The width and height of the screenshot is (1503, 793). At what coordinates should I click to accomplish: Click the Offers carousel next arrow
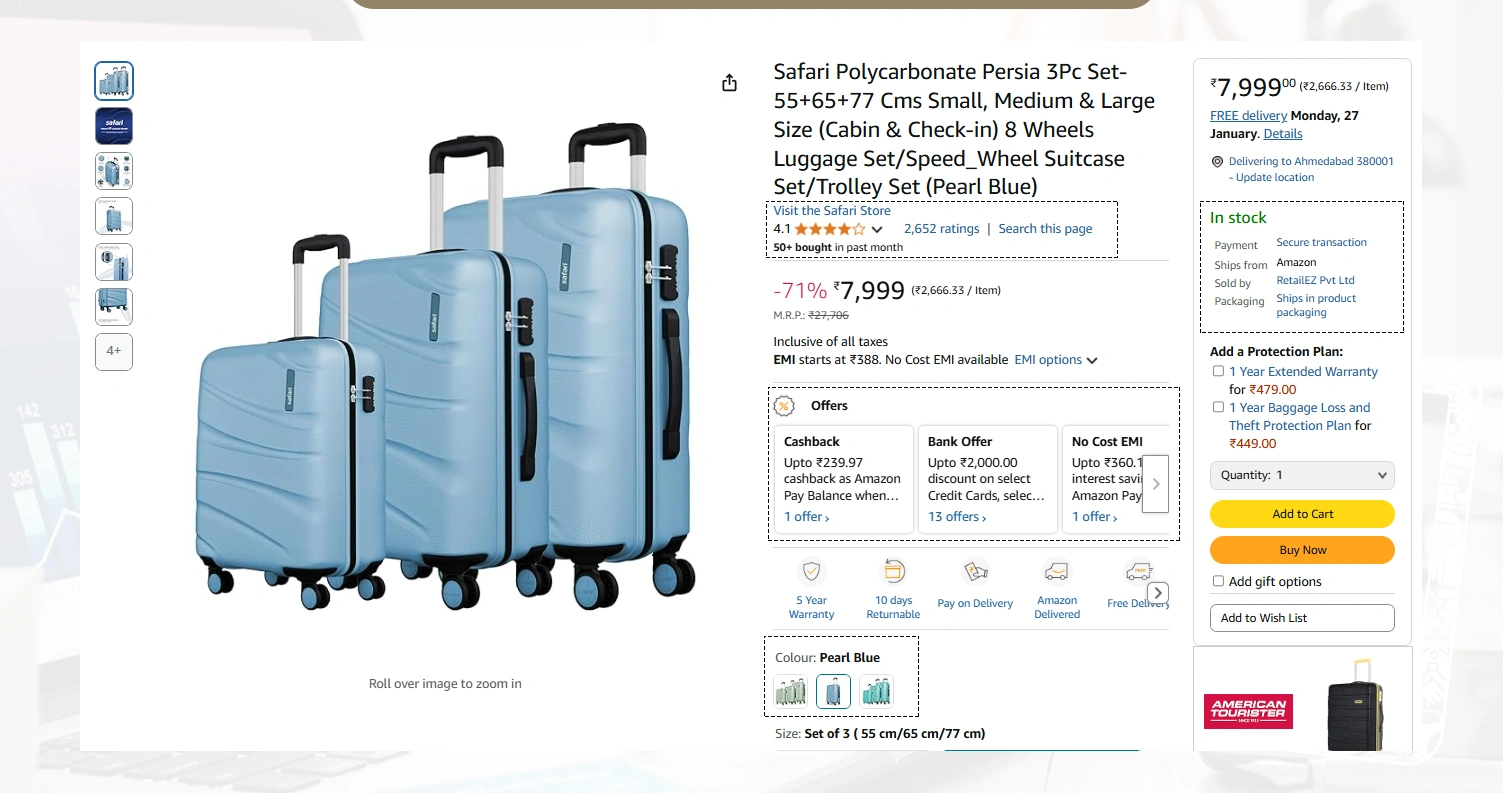coord(1155,484)
